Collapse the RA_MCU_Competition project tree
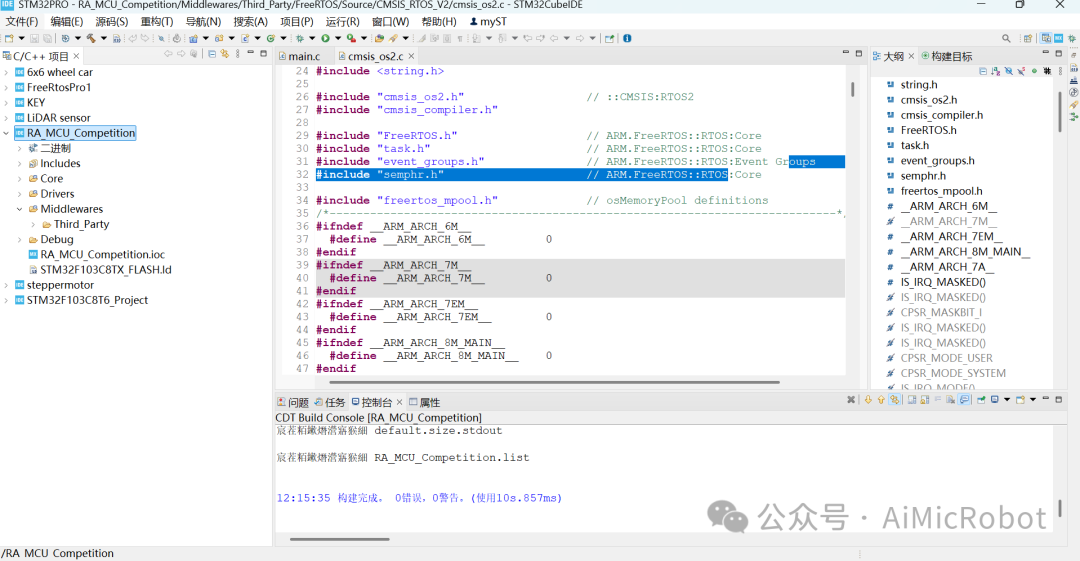 tap(6, 133)
